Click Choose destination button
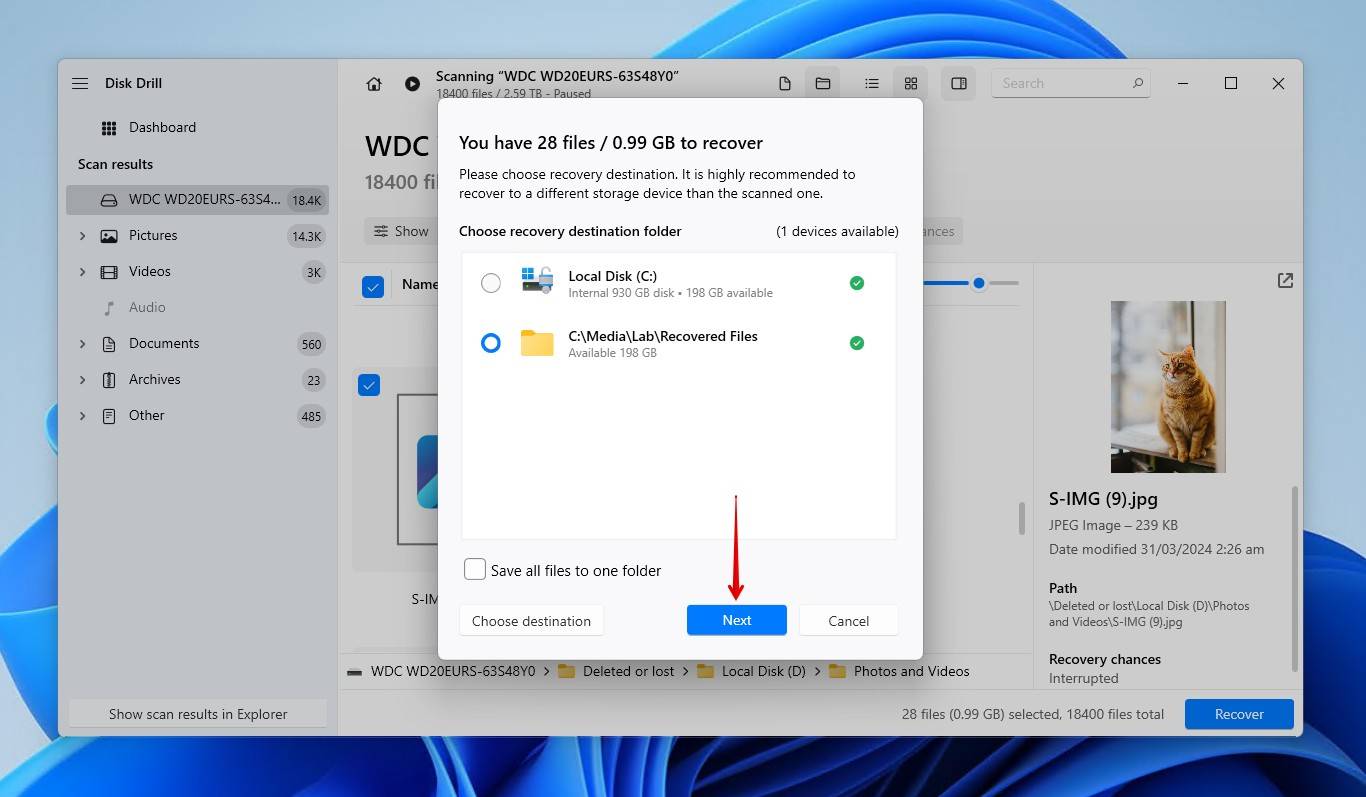The height and width of the screenshot is (797, 1366). [531, 621]
